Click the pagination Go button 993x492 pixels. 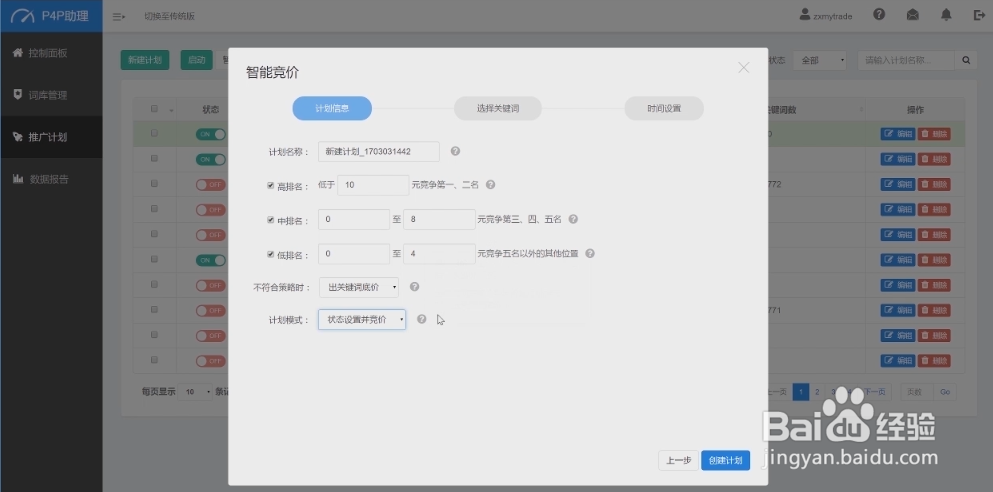click(x=944, y=392)
